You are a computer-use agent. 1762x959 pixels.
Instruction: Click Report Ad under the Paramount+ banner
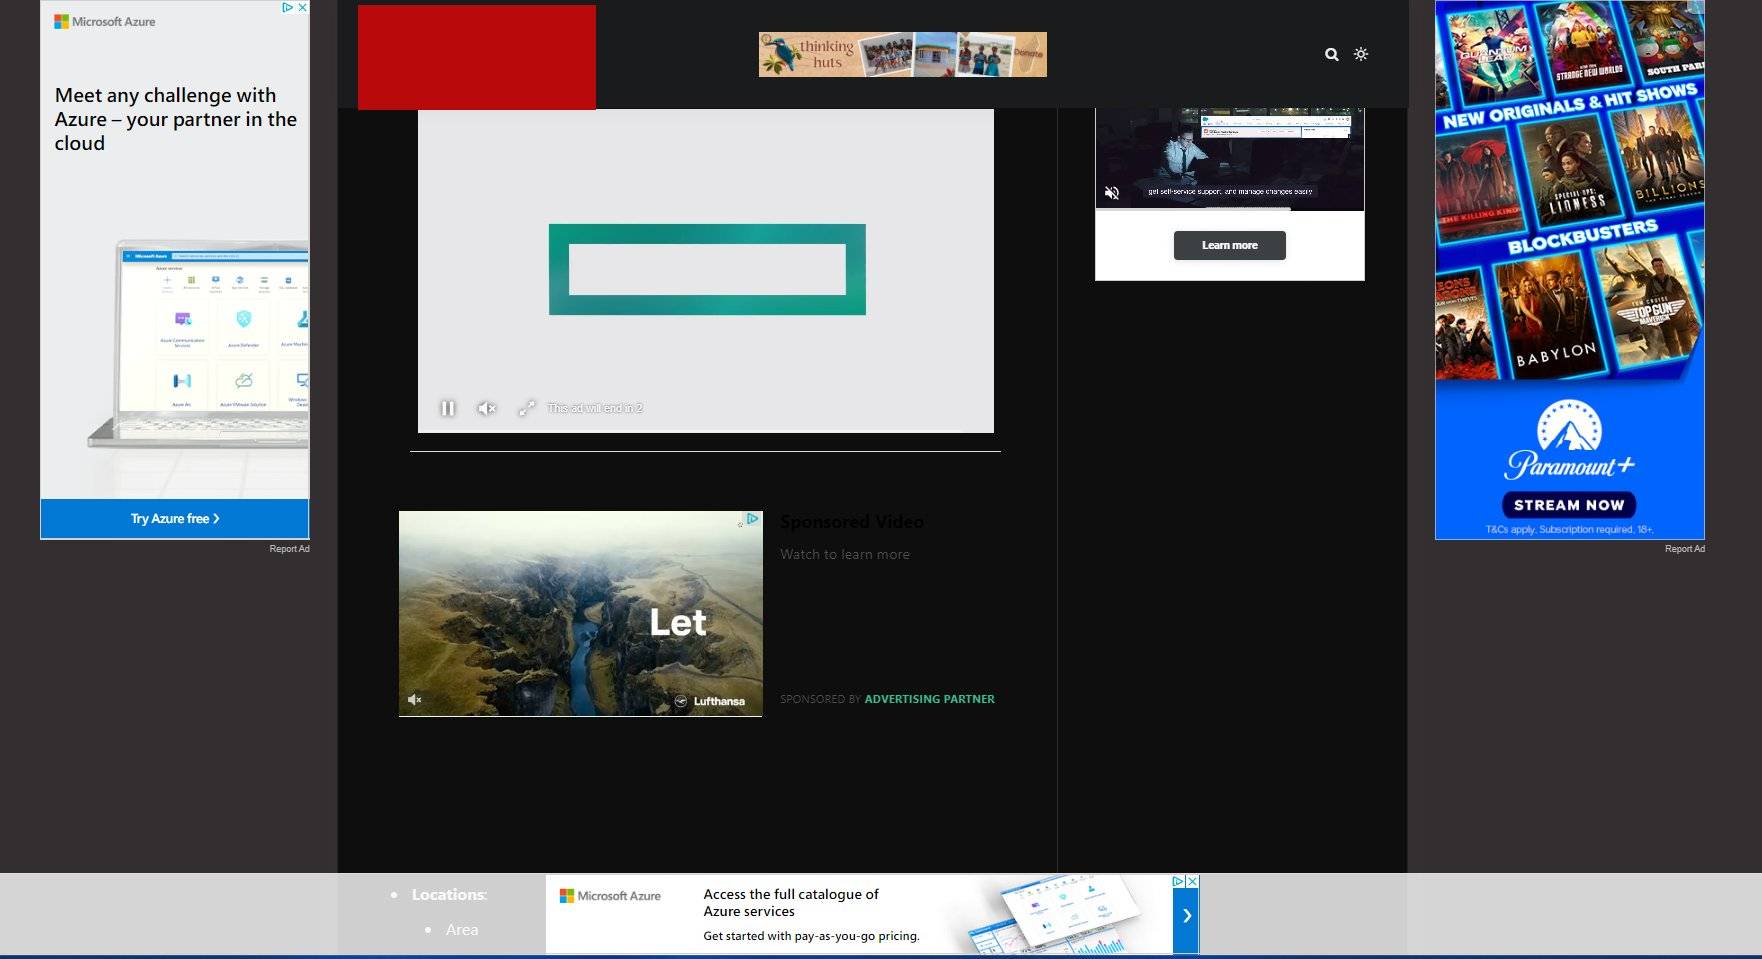1684,549
